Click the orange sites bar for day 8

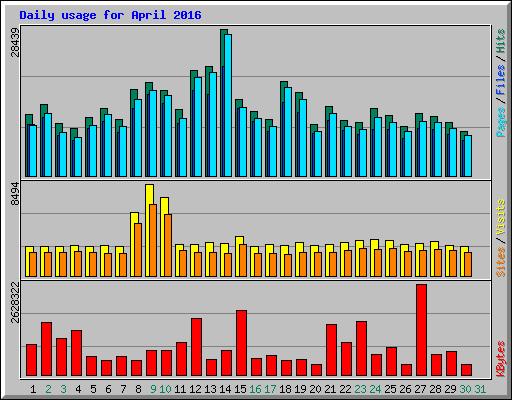pos(138,250)
